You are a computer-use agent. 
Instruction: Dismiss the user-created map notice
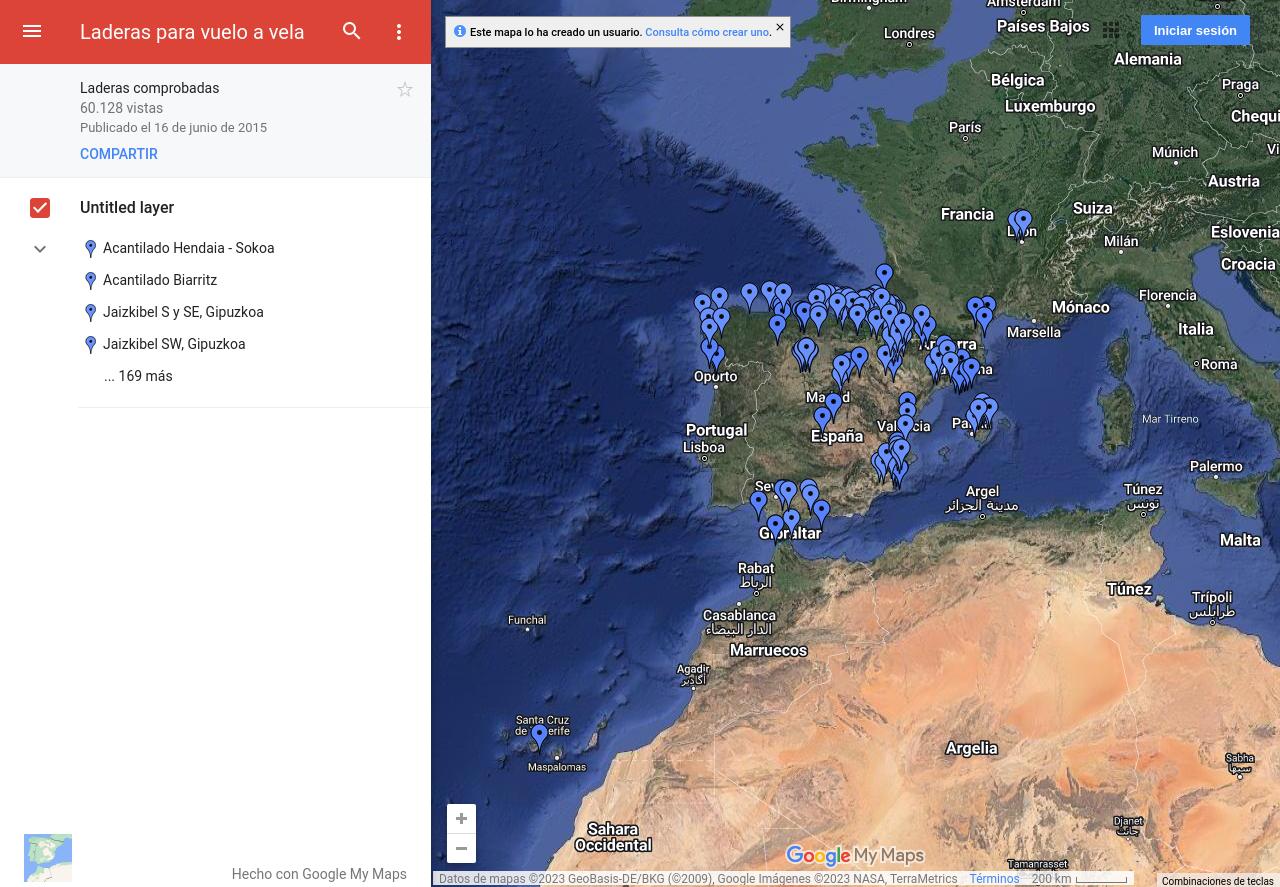pyautogui.click(x=780, y=28)
